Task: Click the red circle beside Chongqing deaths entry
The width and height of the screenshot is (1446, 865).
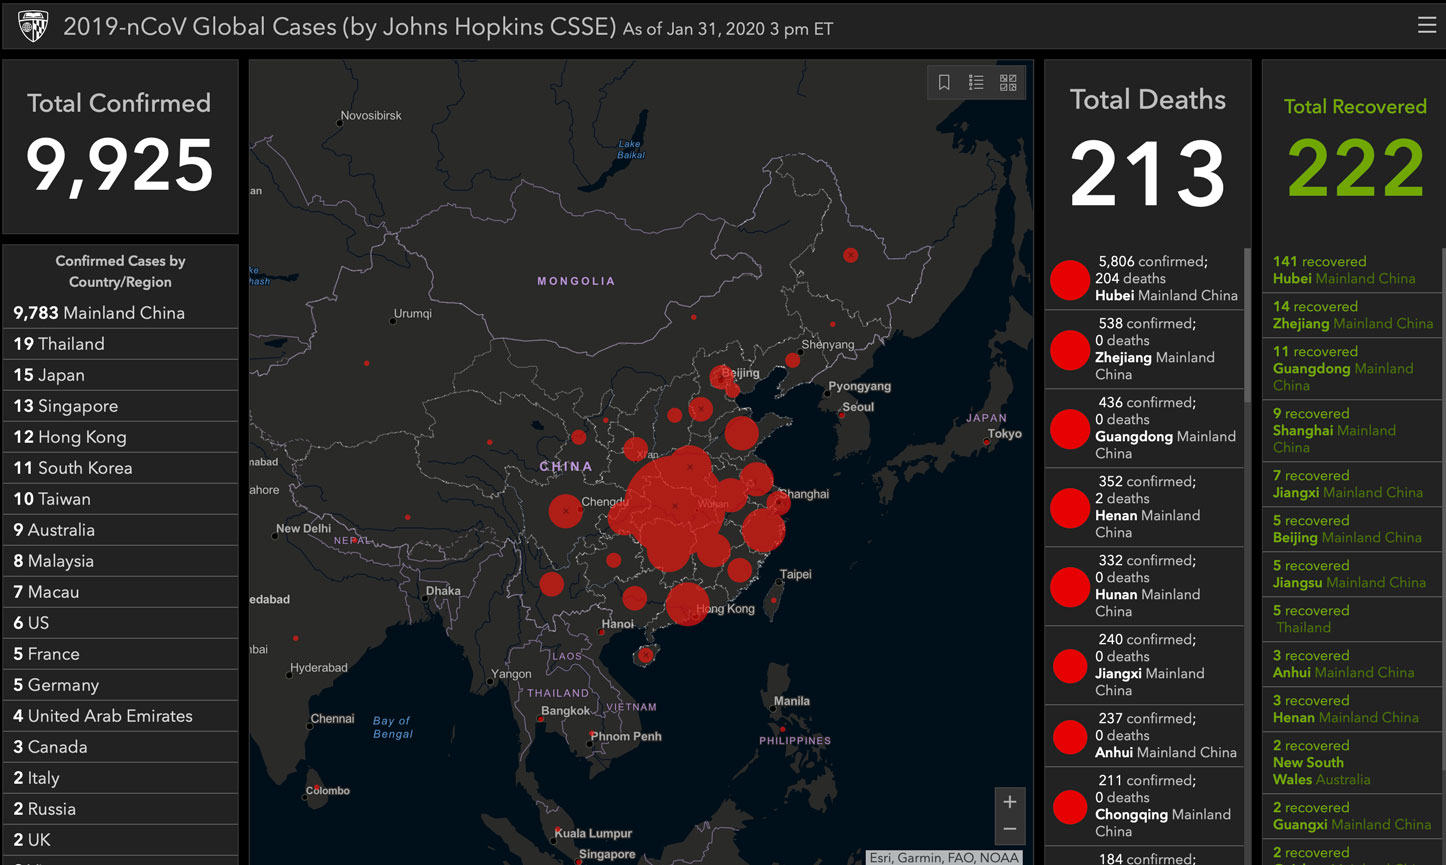Action: [x=1070, y=807]
